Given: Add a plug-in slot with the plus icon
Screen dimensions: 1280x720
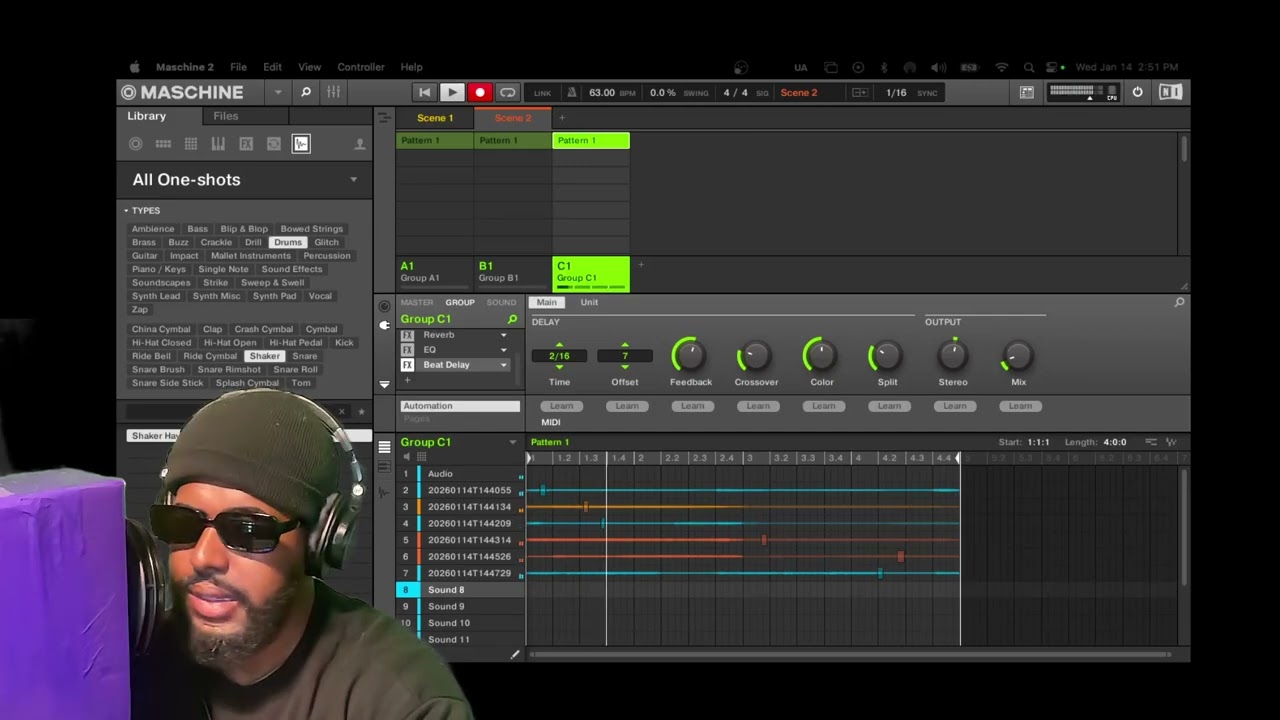Looking at the screenshot, I should (x=407, y=380).
